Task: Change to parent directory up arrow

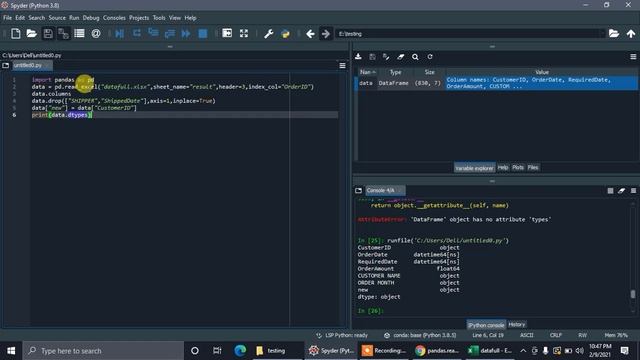Action: [x=631, y=33]
